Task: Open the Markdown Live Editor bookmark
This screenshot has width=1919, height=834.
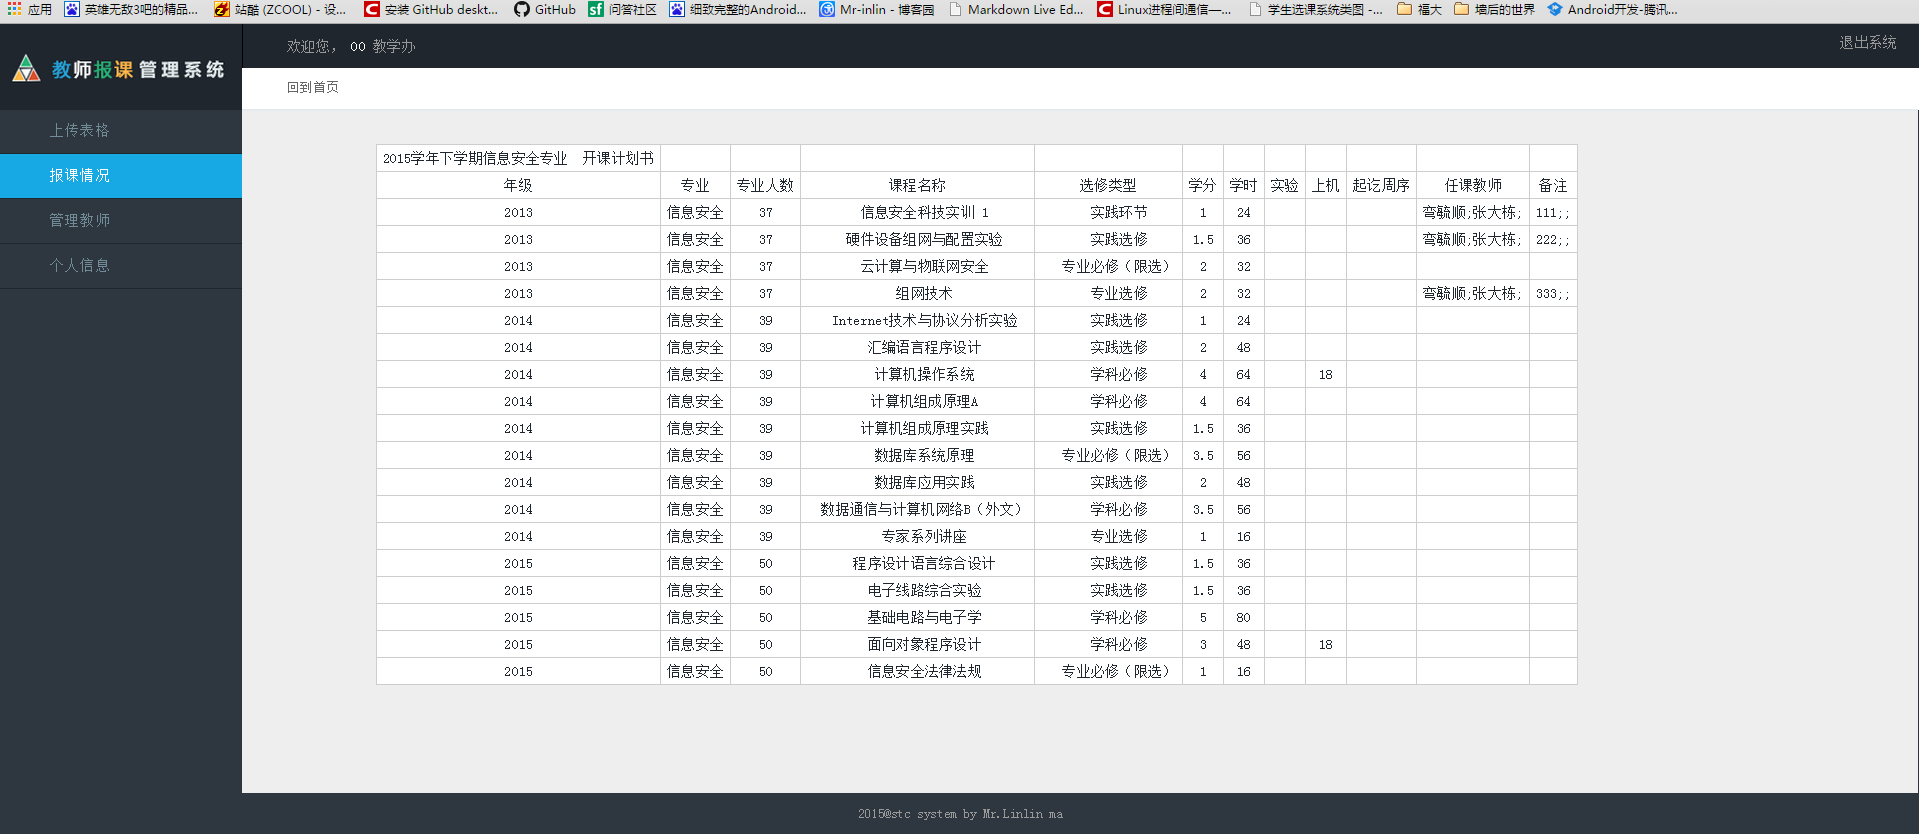Action: coord(1016,9)
